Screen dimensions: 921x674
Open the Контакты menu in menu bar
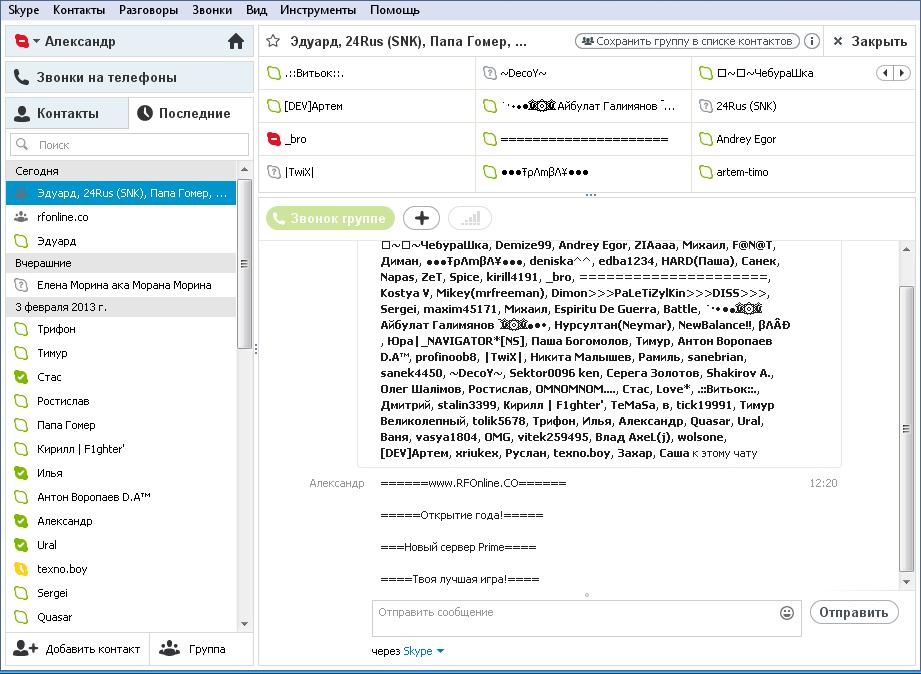pos(79,10)
